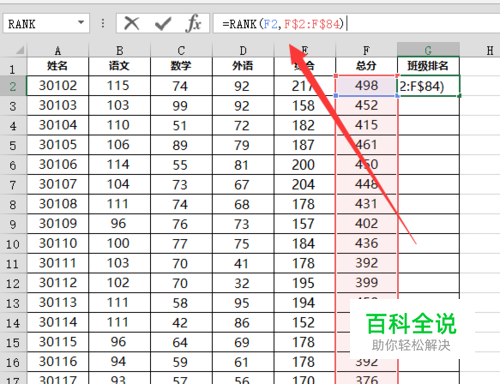Select column G header

[x=428, y=50]
